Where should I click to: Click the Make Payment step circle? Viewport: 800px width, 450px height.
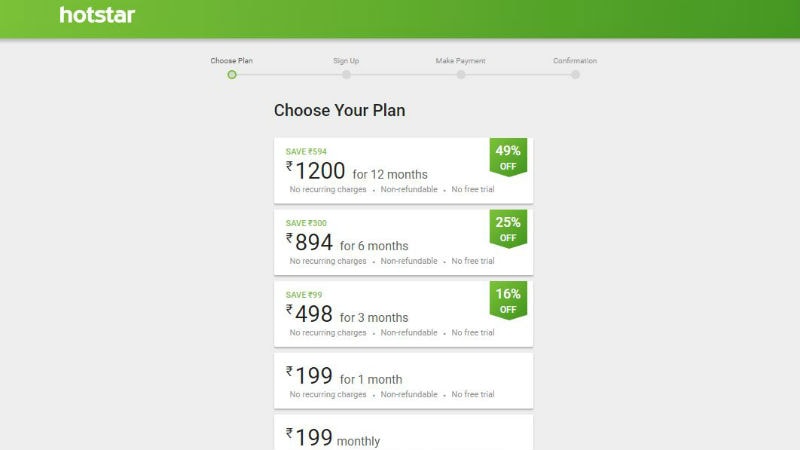point(461,74)
